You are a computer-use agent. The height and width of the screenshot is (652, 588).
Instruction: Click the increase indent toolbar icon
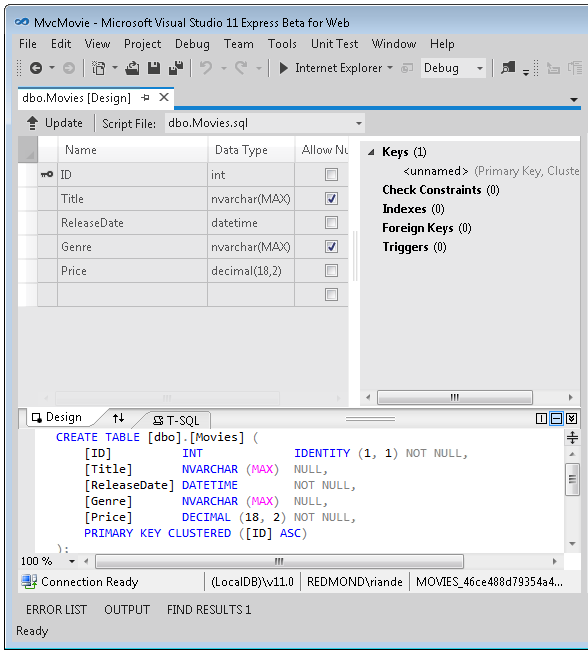coord(576,68)
